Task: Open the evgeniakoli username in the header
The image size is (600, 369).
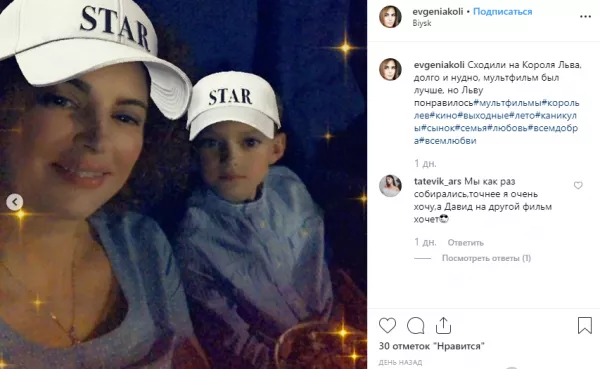Action: tap(438, 12)
